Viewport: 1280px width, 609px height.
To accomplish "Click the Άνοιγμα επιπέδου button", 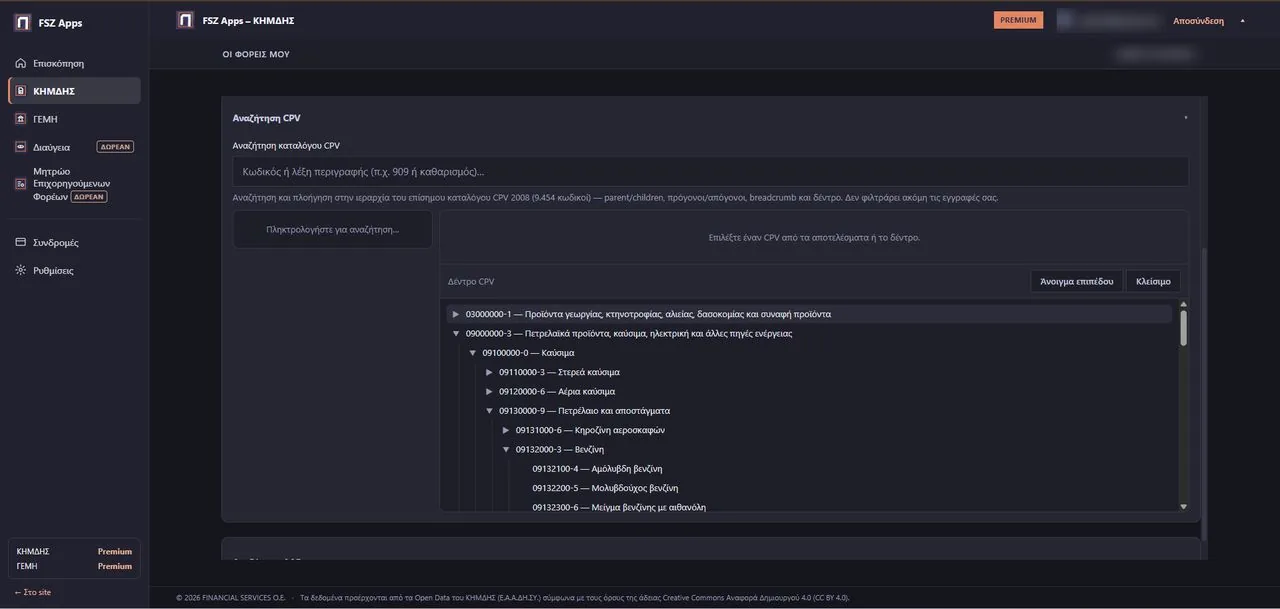I will tap(1076, 281).
